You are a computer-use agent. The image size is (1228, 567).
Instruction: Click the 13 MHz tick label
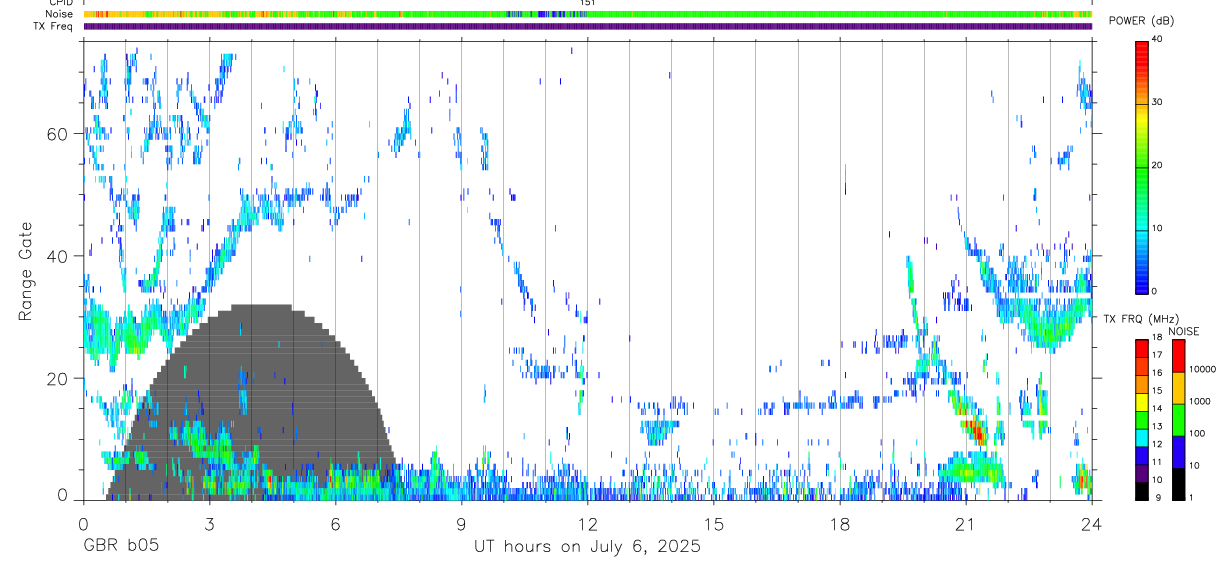(x=1157, y=427)
